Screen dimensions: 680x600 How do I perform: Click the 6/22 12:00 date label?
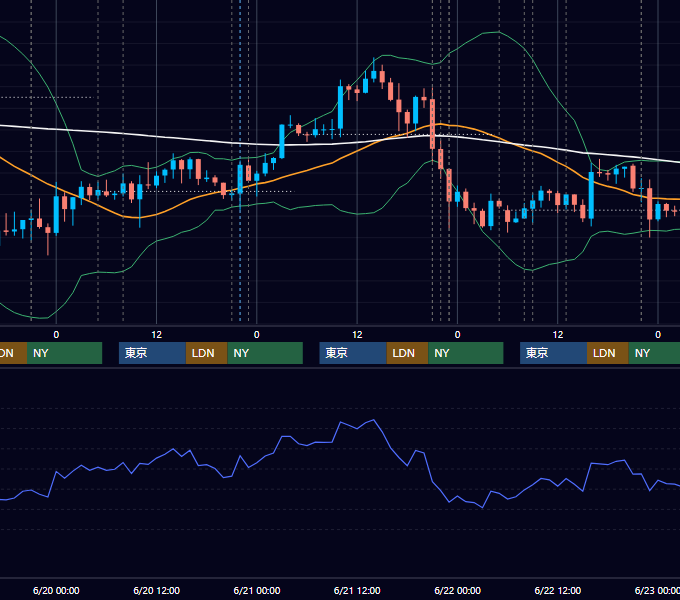point(558,590)
